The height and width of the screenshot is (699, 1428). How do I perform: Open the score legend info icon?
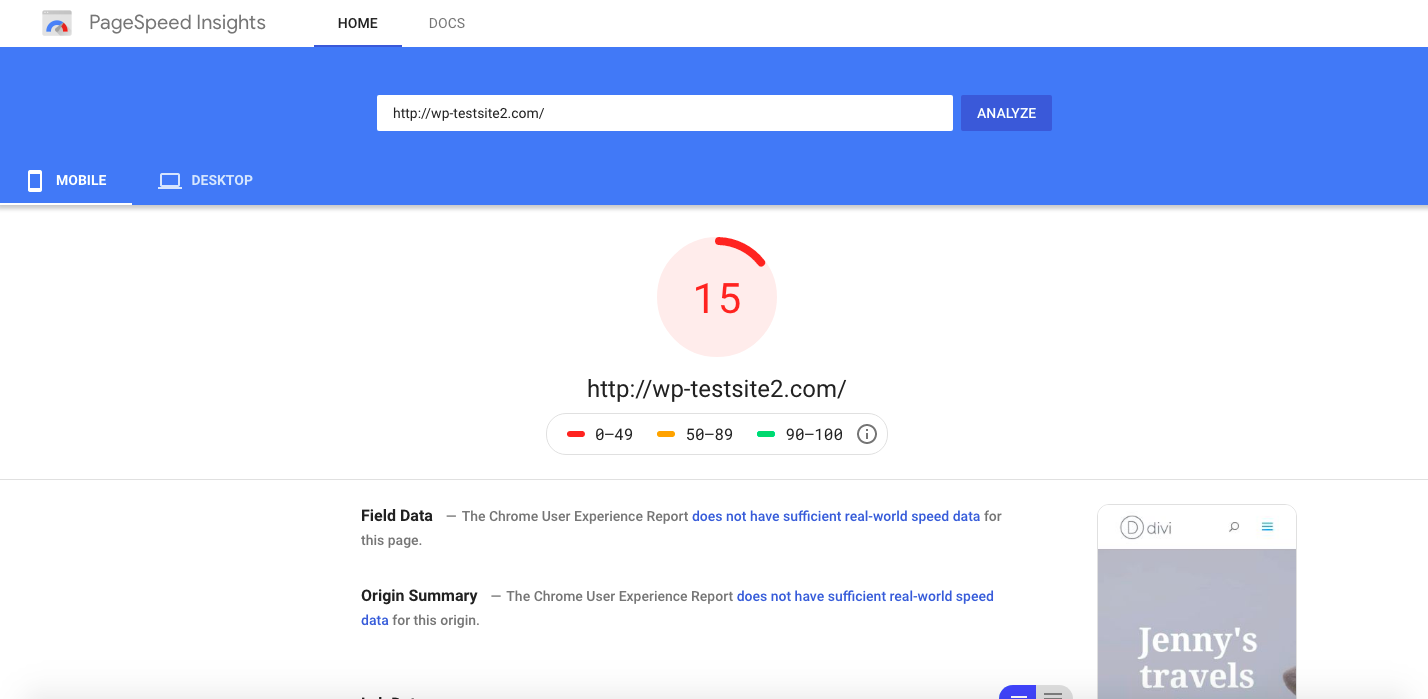(866, 434)
